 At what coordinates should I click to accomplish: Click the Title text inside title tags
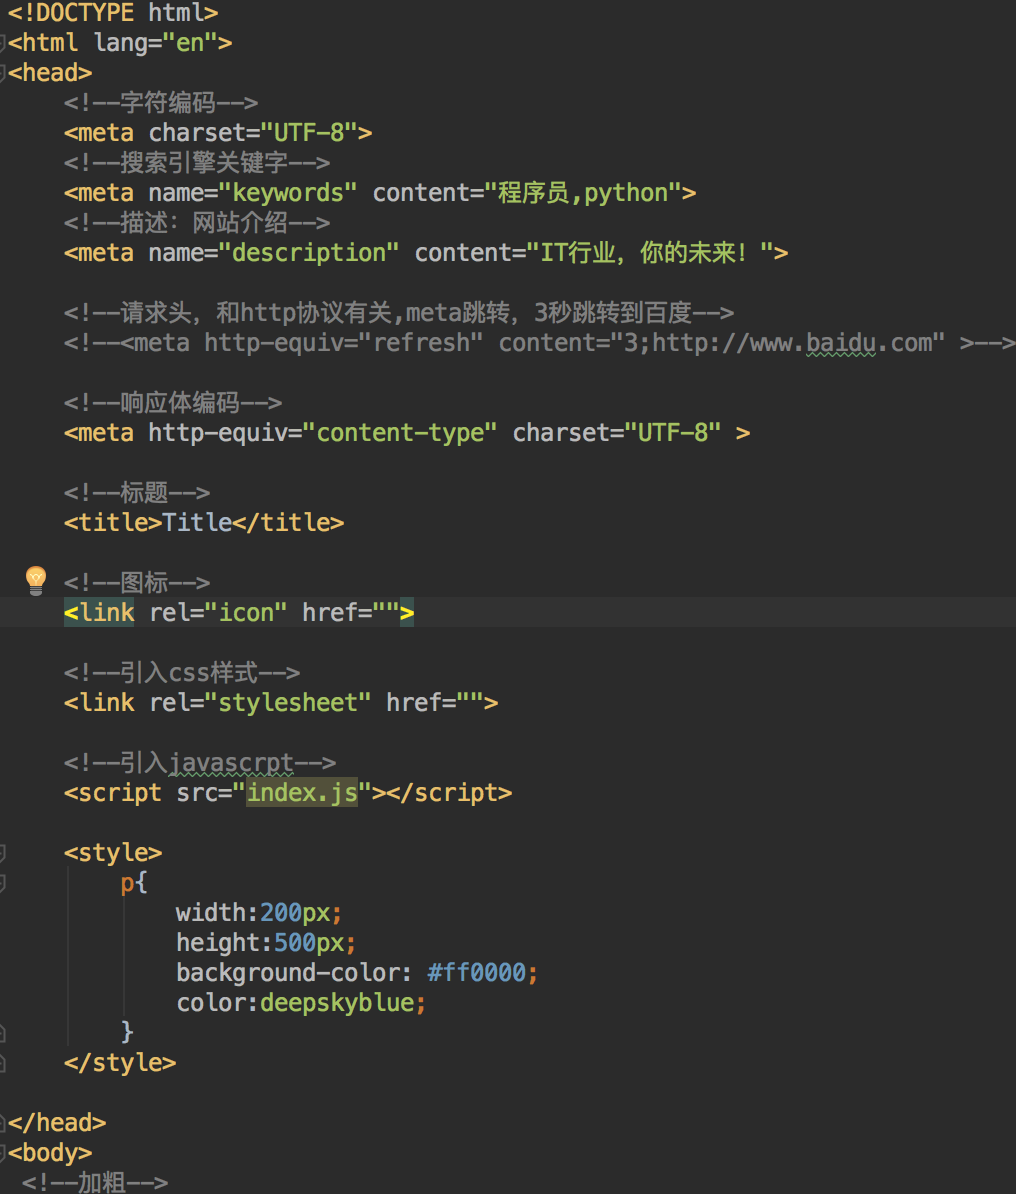tap(197, 523)
